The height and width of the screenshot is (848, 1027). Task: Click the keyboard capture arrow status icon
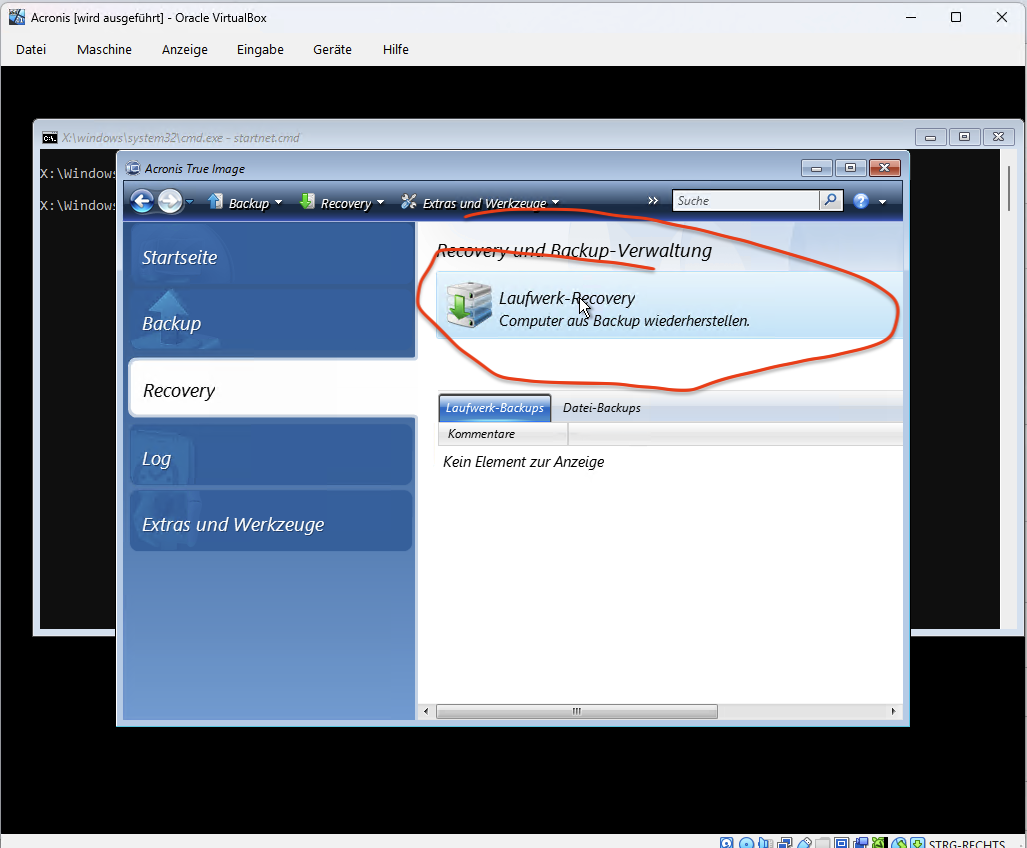click(x=918, y=843)
